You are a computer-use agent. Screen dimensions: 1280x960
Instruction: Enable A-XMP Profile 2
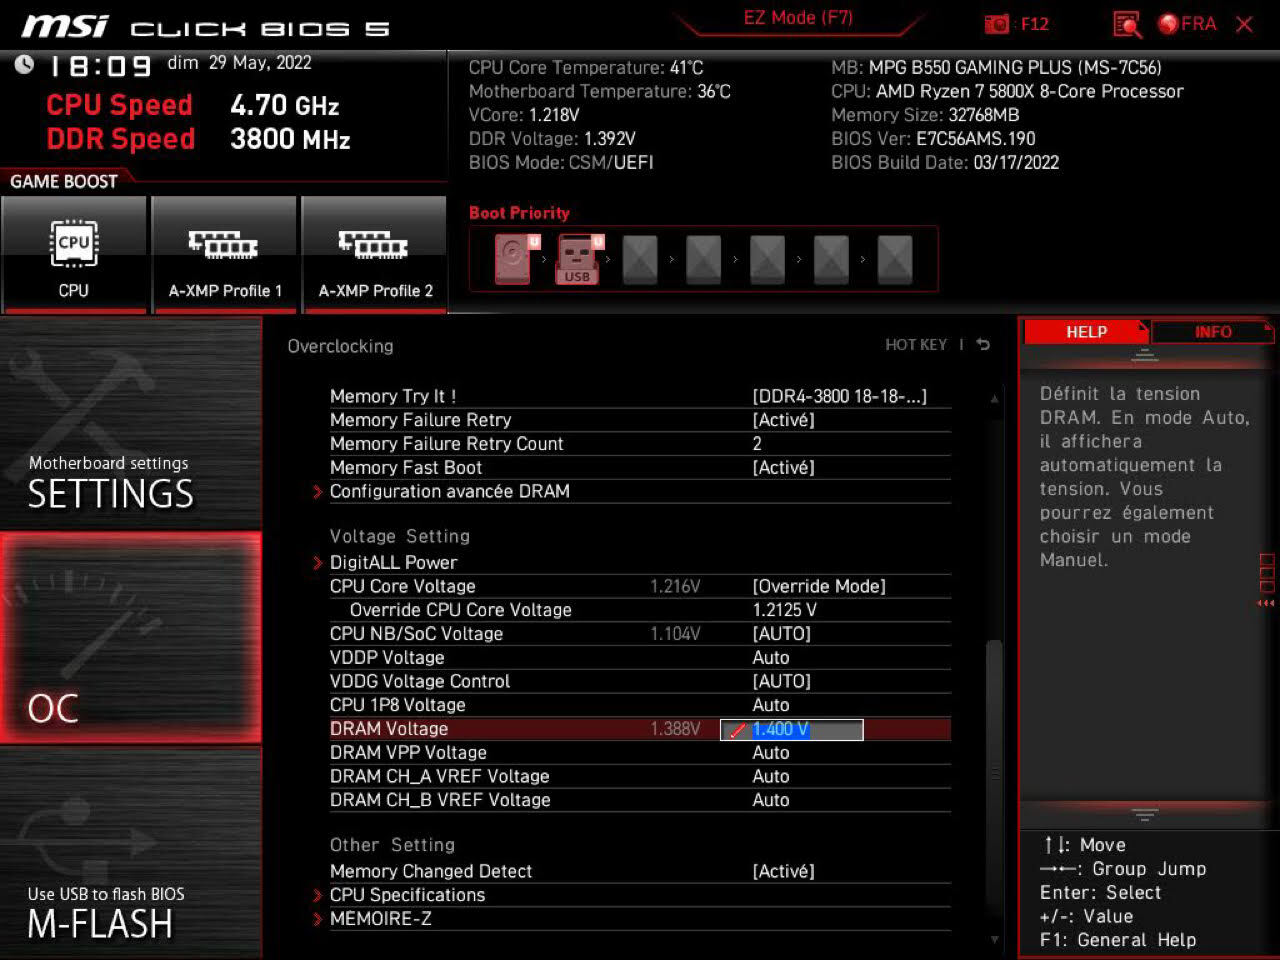coord(375,254)
